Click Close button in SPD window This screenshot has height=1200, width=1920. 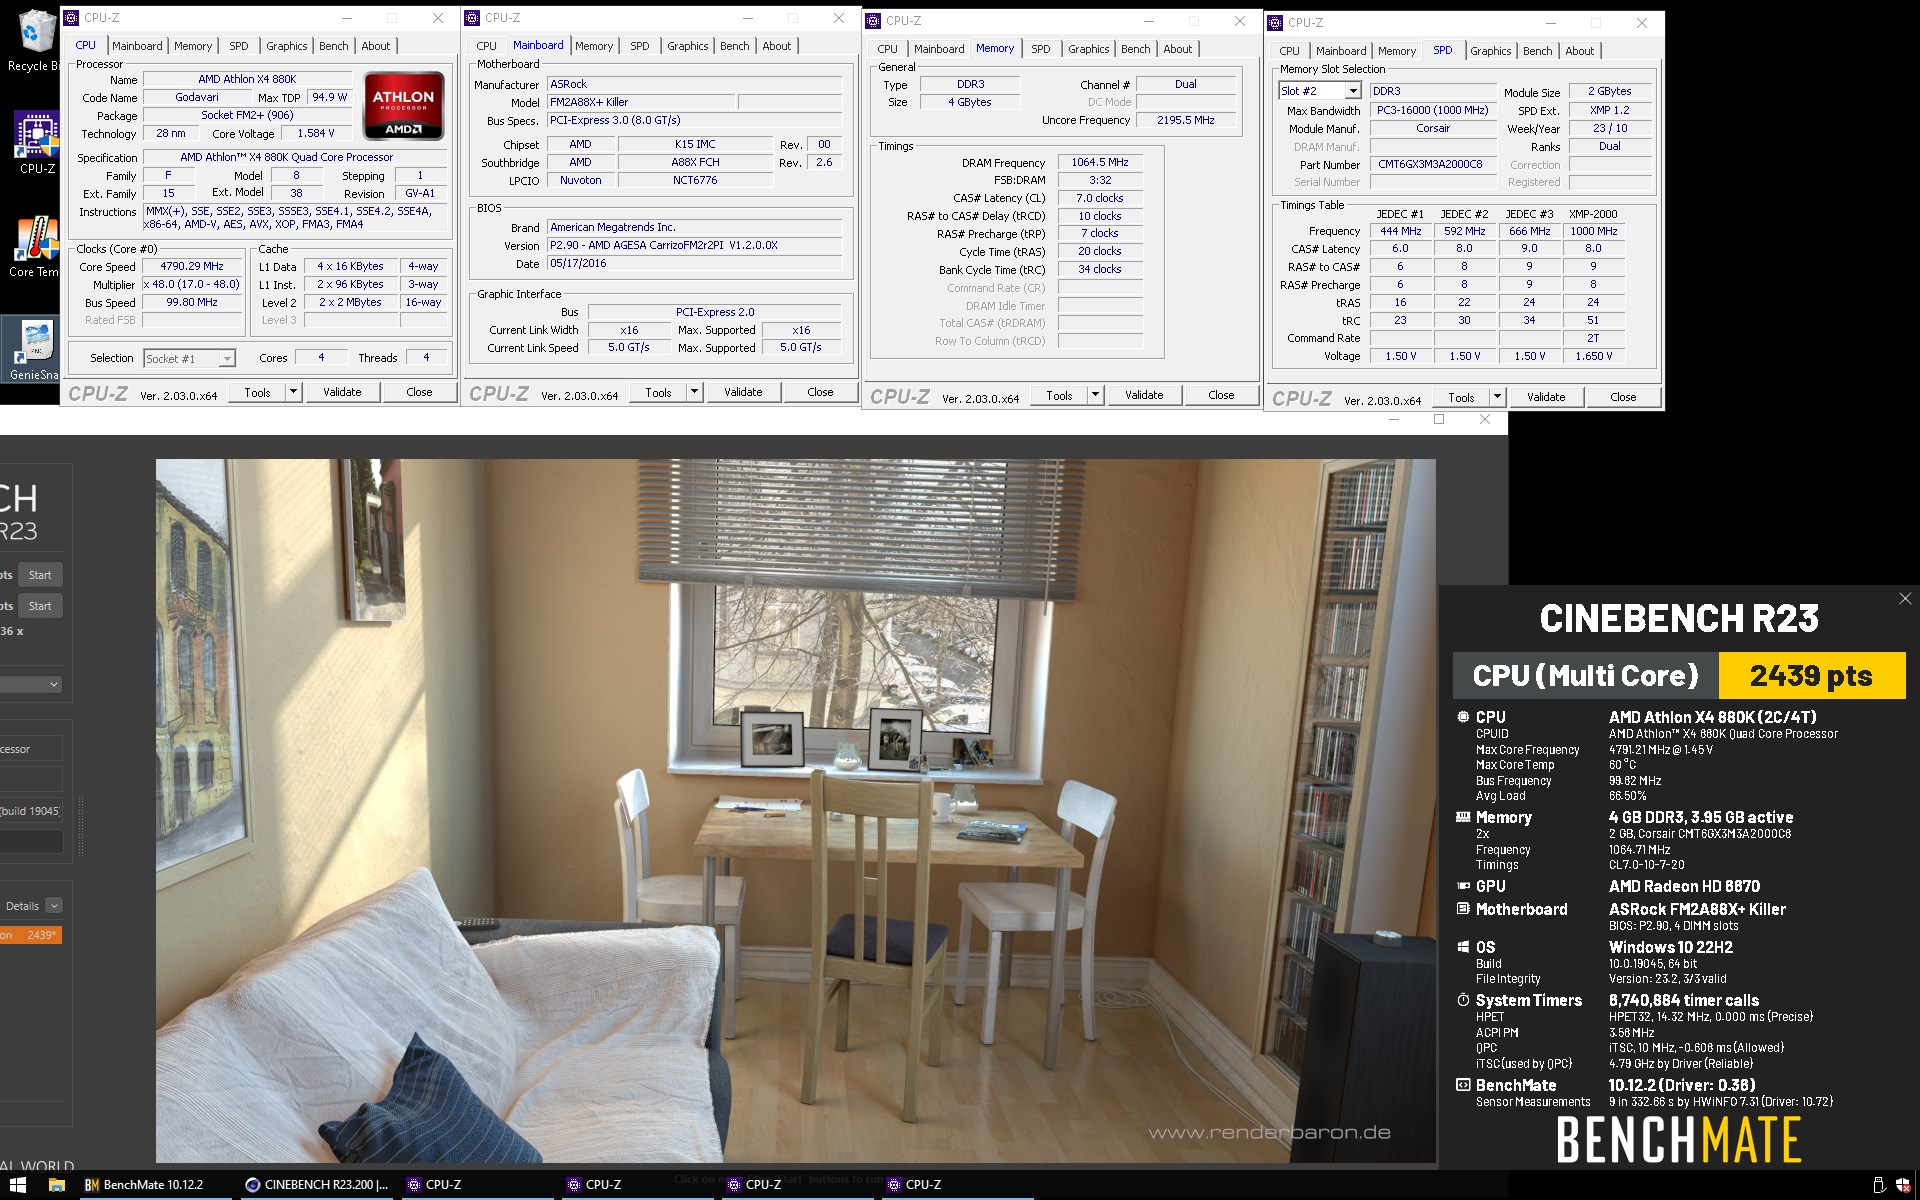[1623, 397]
